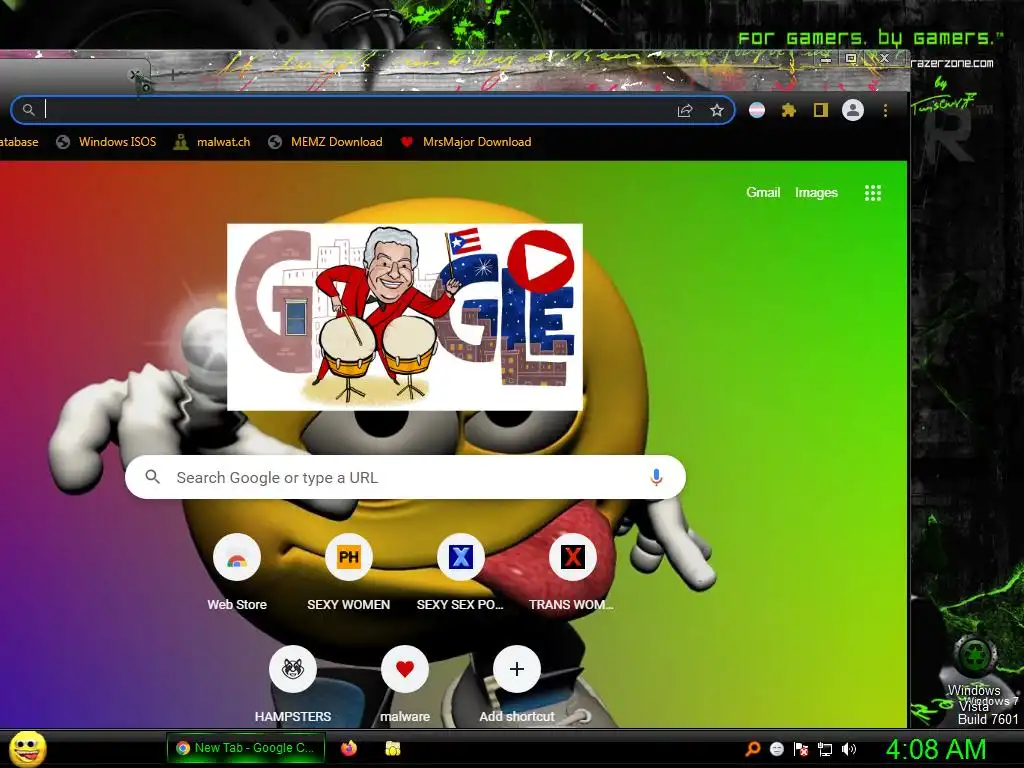Open the Windows ISOS bookmark
The width and height of the screenshot is (1024, 768).
(106, 142)
